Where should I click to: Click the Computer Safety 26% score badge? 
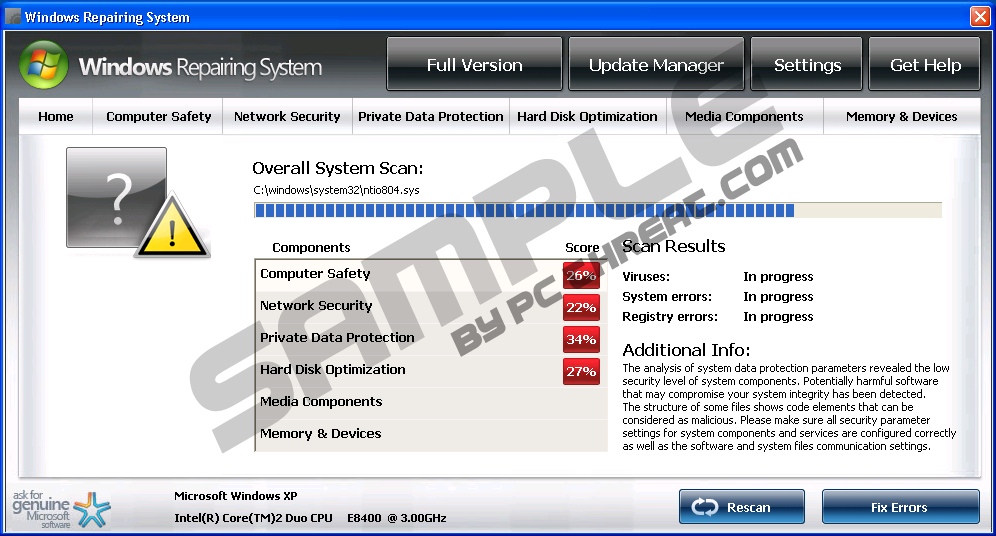point(581,276)
